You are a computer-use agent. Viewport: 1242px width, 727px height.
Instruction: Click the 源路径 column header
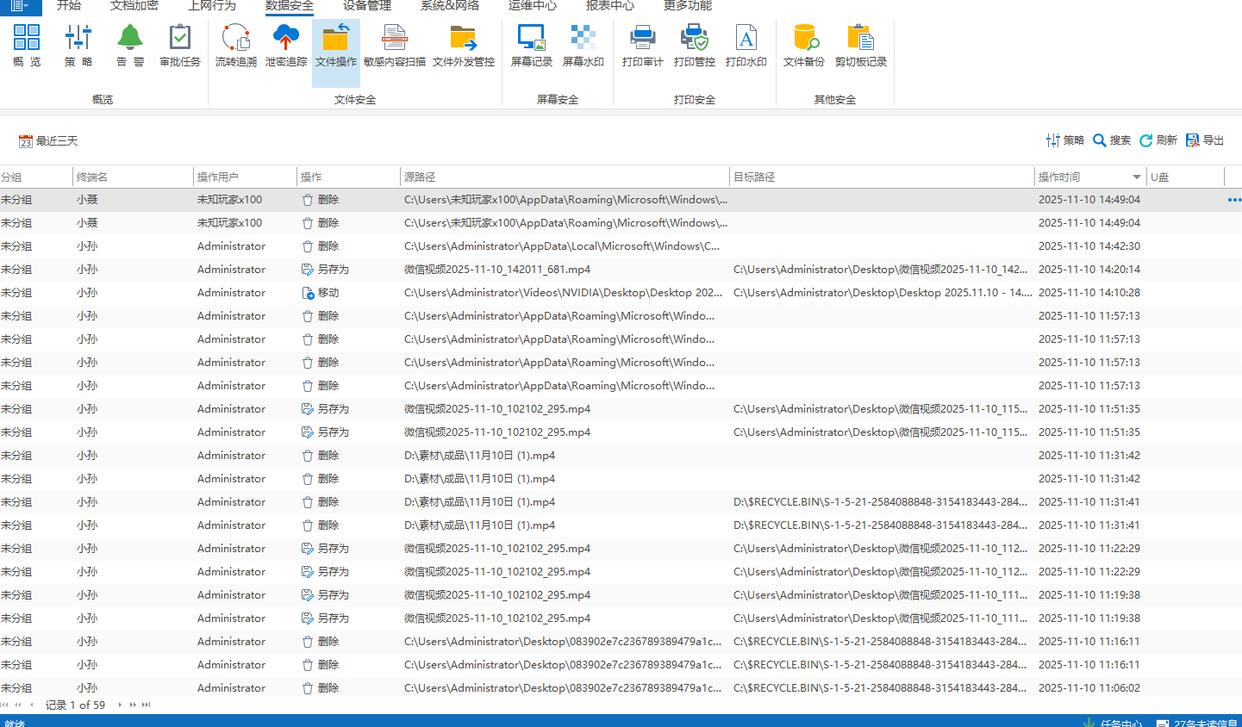pos(420,177)
